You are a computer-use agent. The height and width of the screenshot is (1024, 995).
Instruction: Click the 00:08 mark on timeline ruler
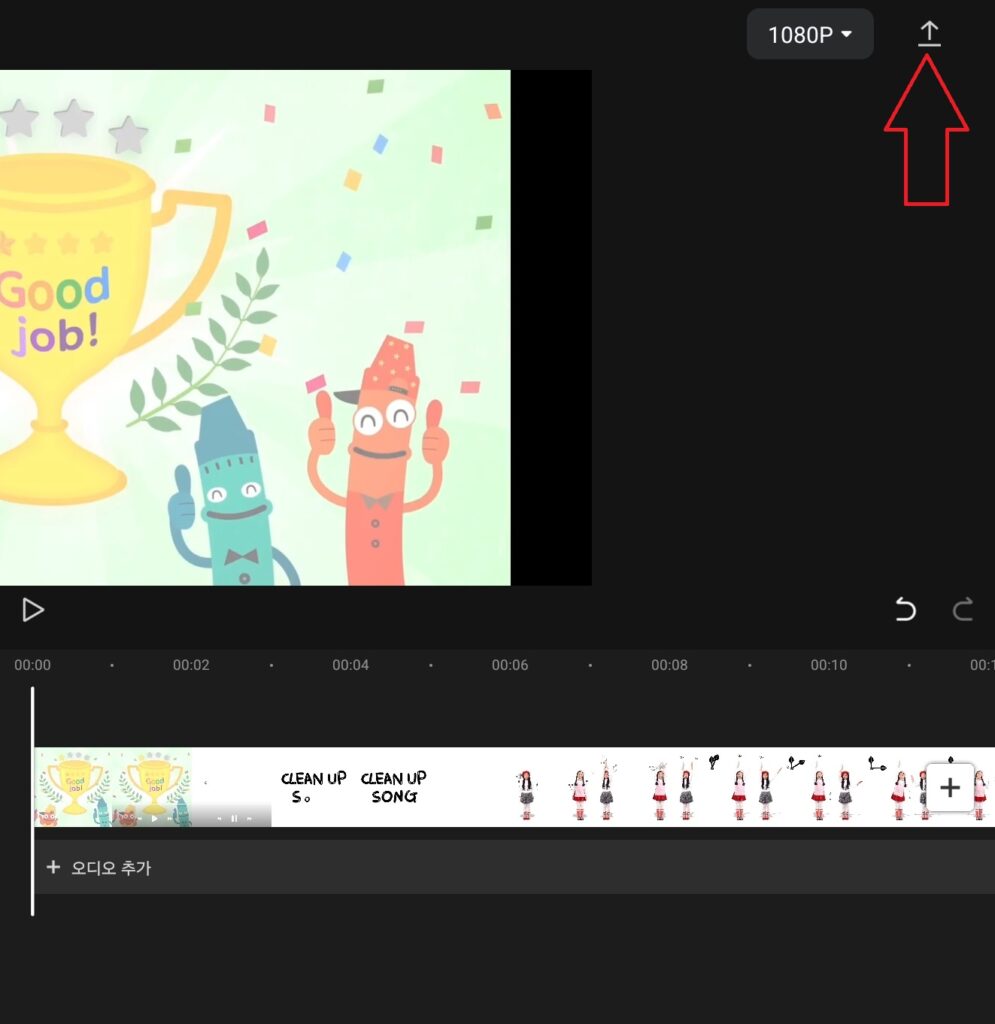(669, 665)
